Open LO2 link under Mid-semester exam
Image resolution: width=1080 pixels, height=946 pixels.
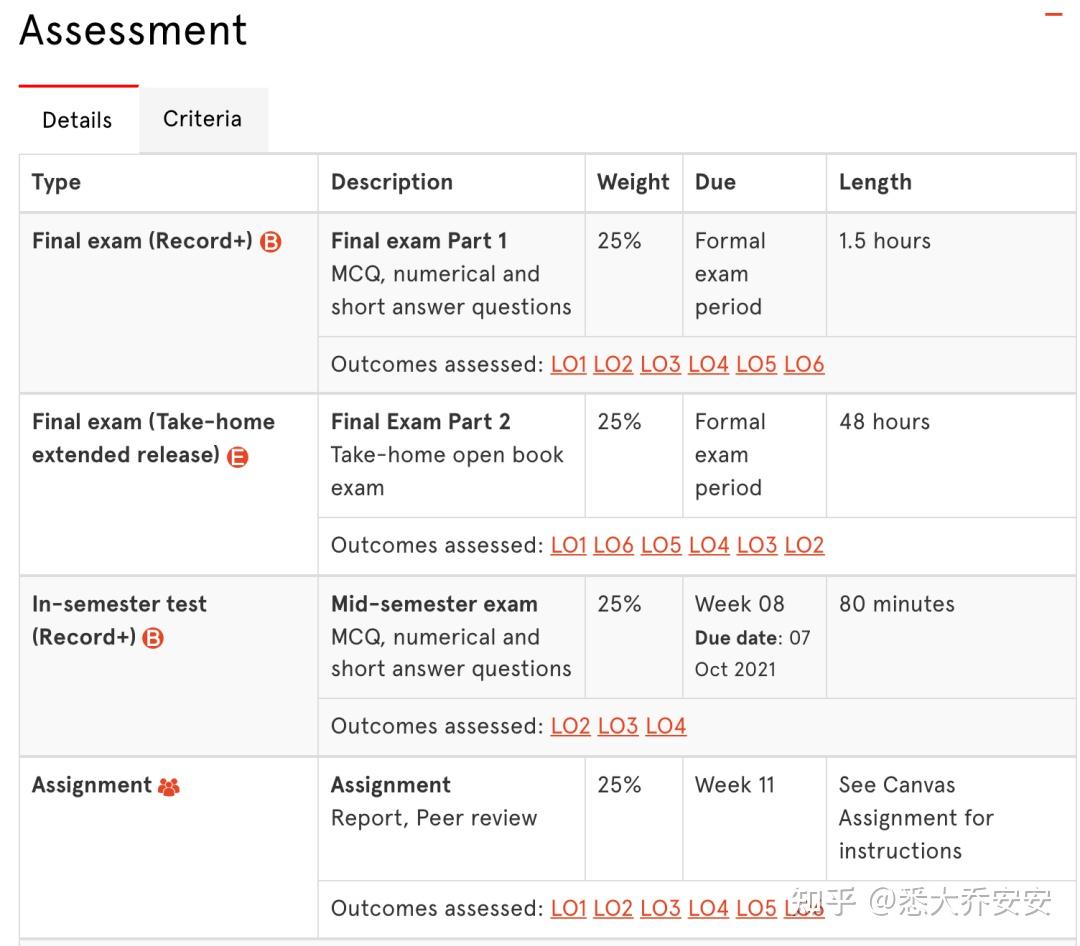(x=570, y=727)
